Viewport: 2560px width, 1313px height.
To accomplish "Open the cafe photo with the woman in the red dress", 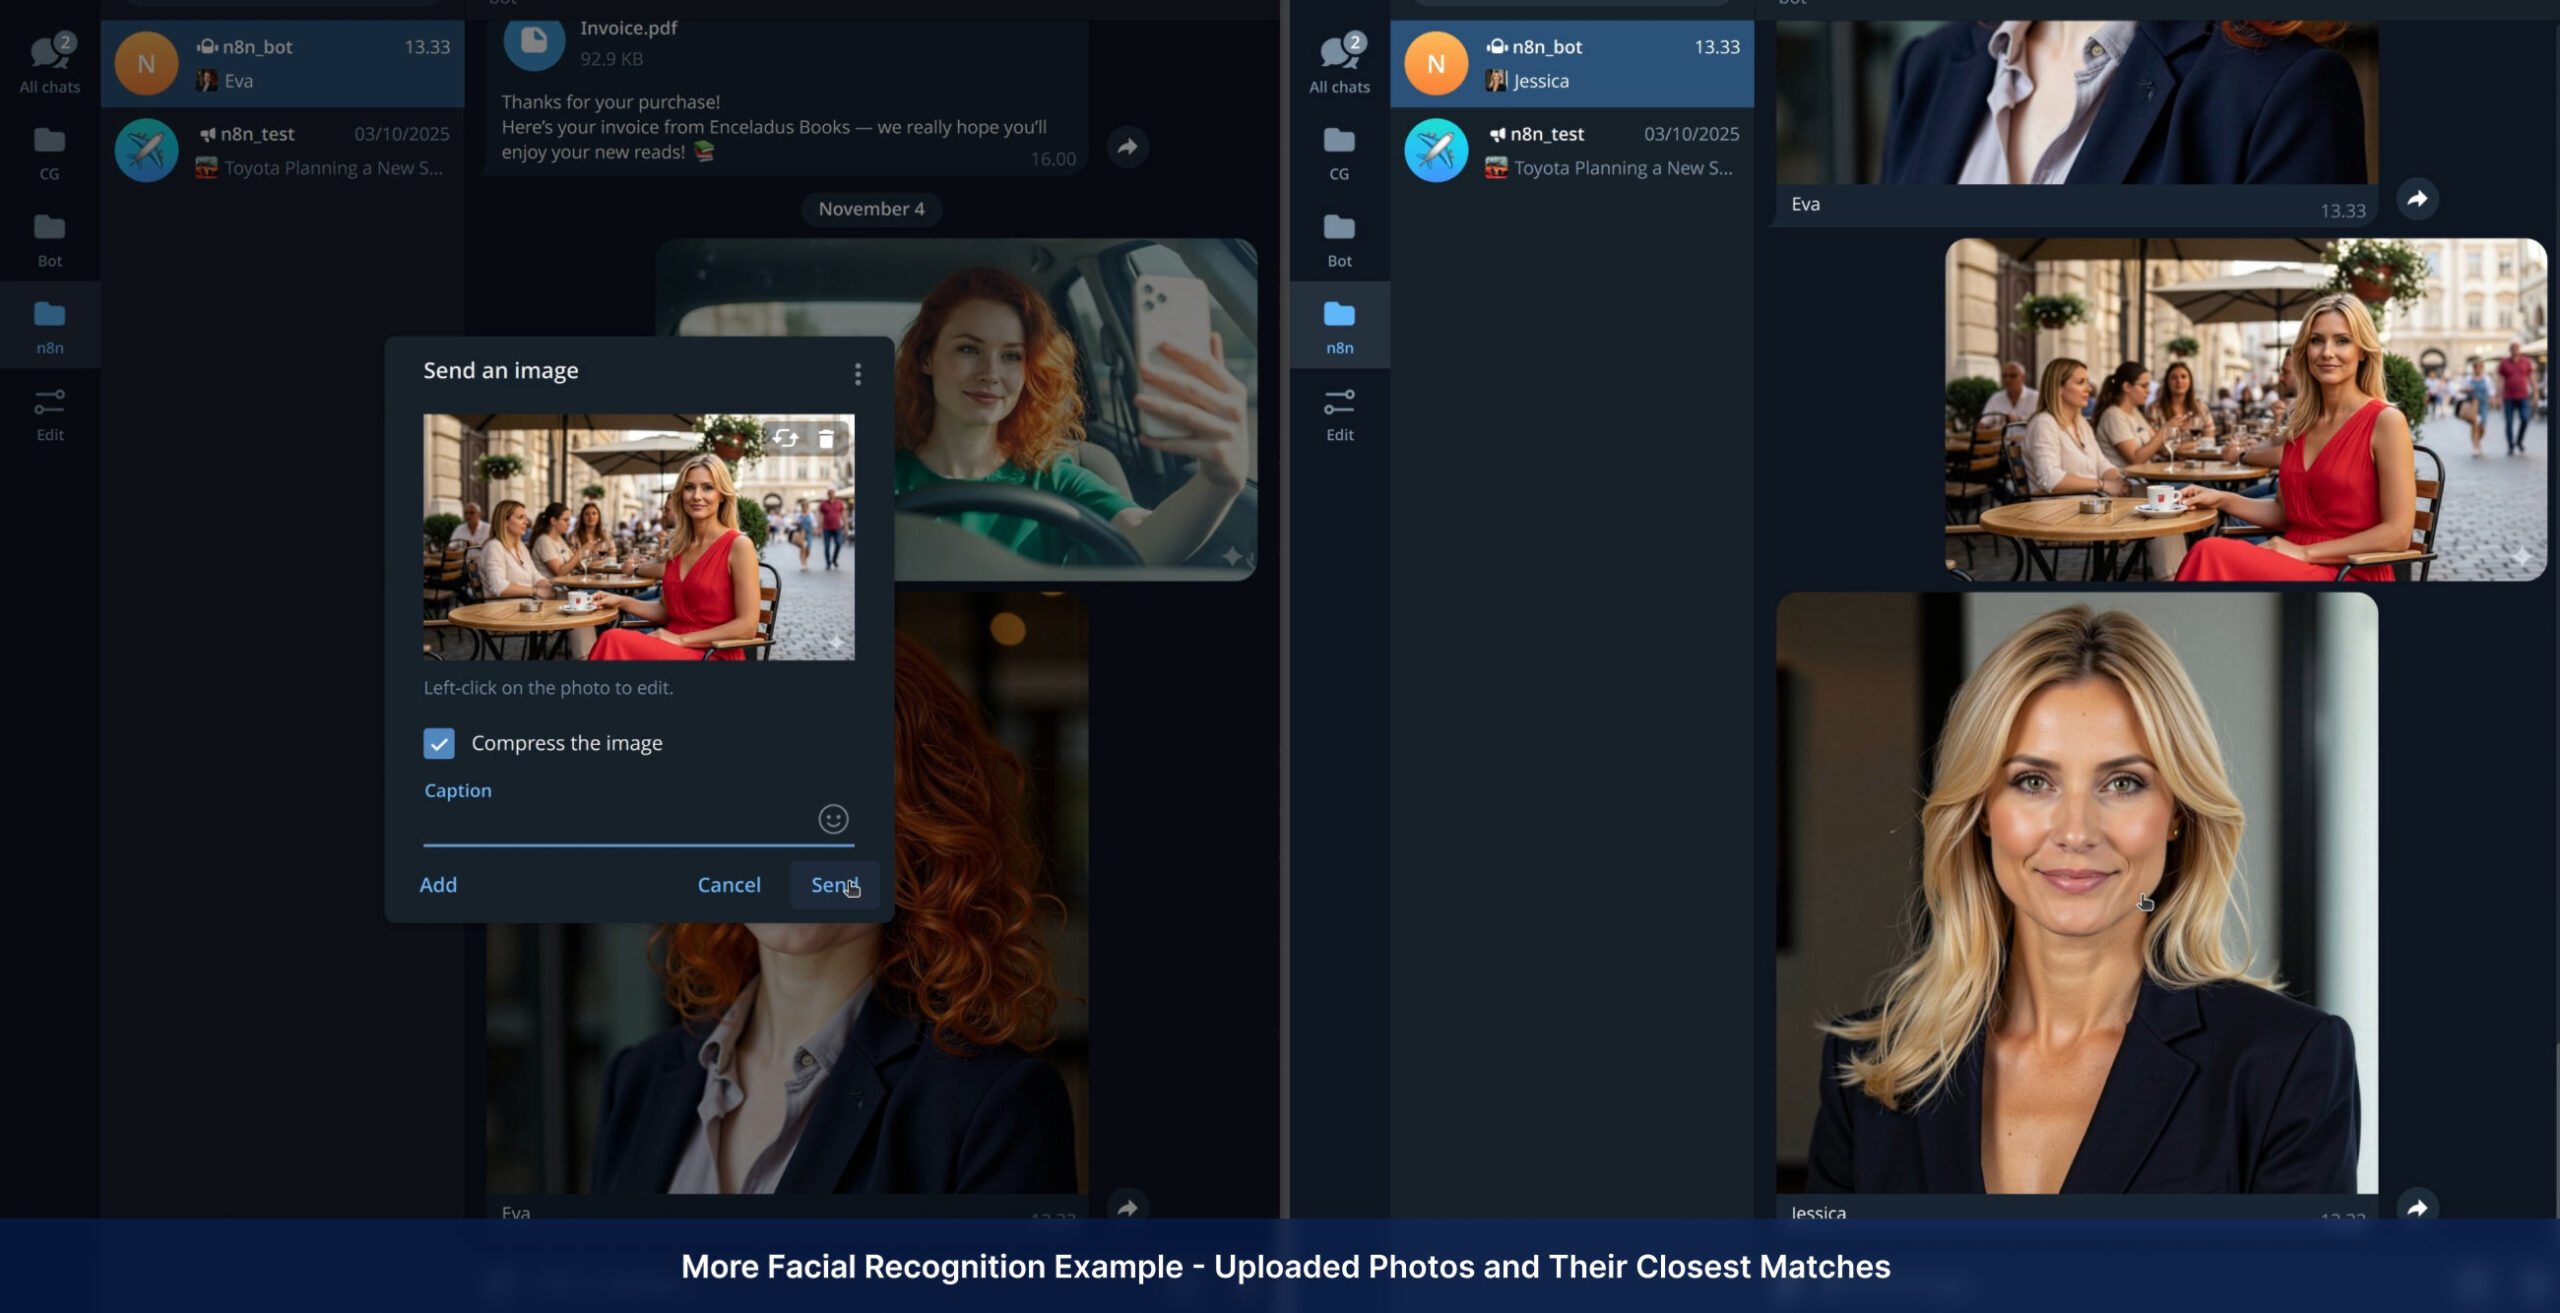I will (x=2245, y=409).
